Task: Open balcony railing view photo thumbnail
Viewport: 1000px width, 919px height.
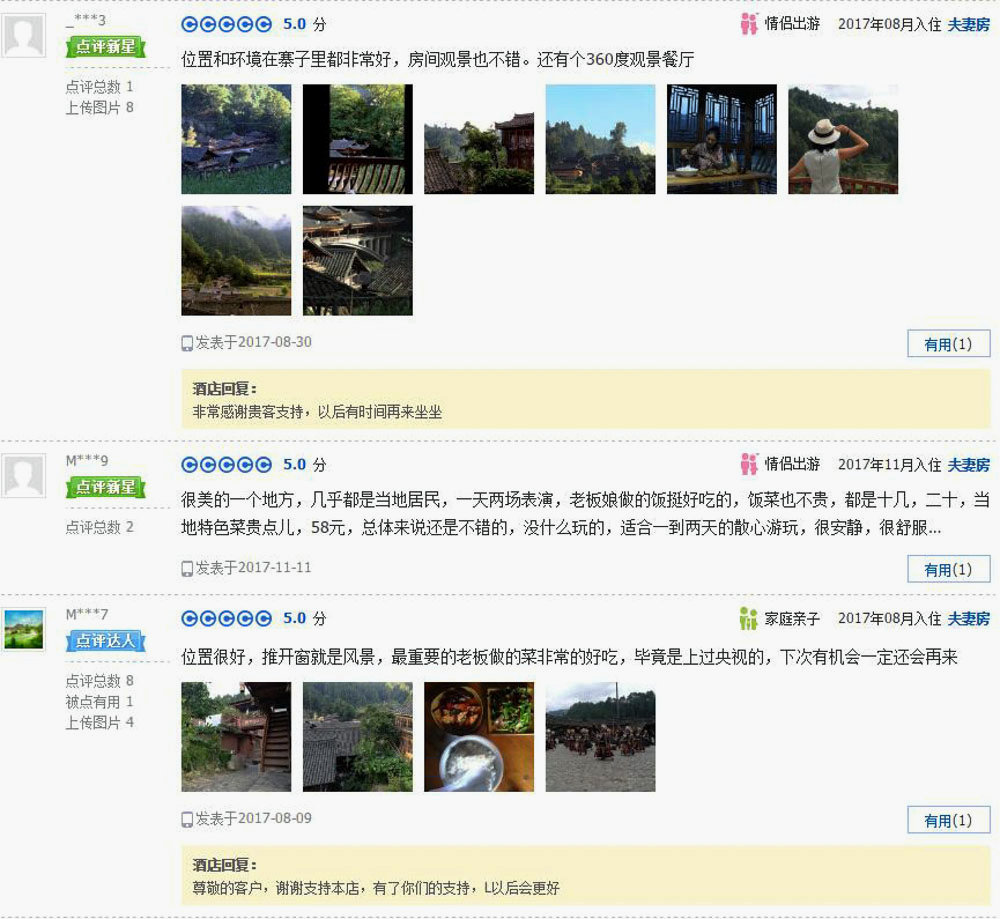Action: (358, 139)
